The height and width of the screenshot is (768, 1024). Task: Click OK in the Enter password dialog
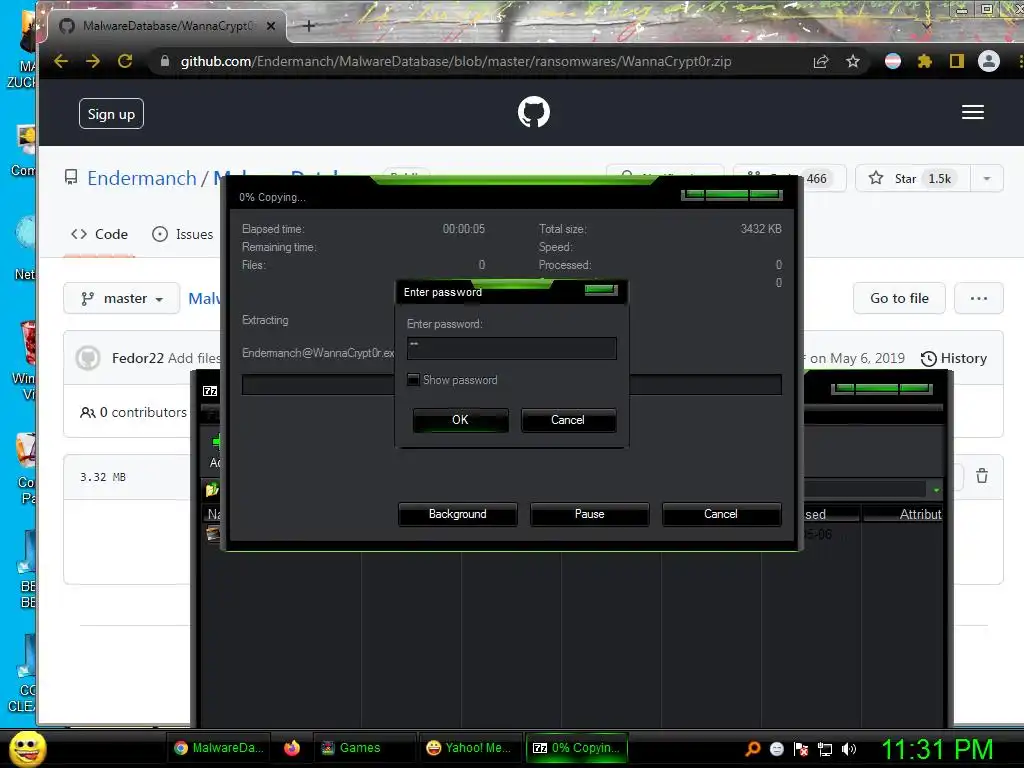click(460, 420)
